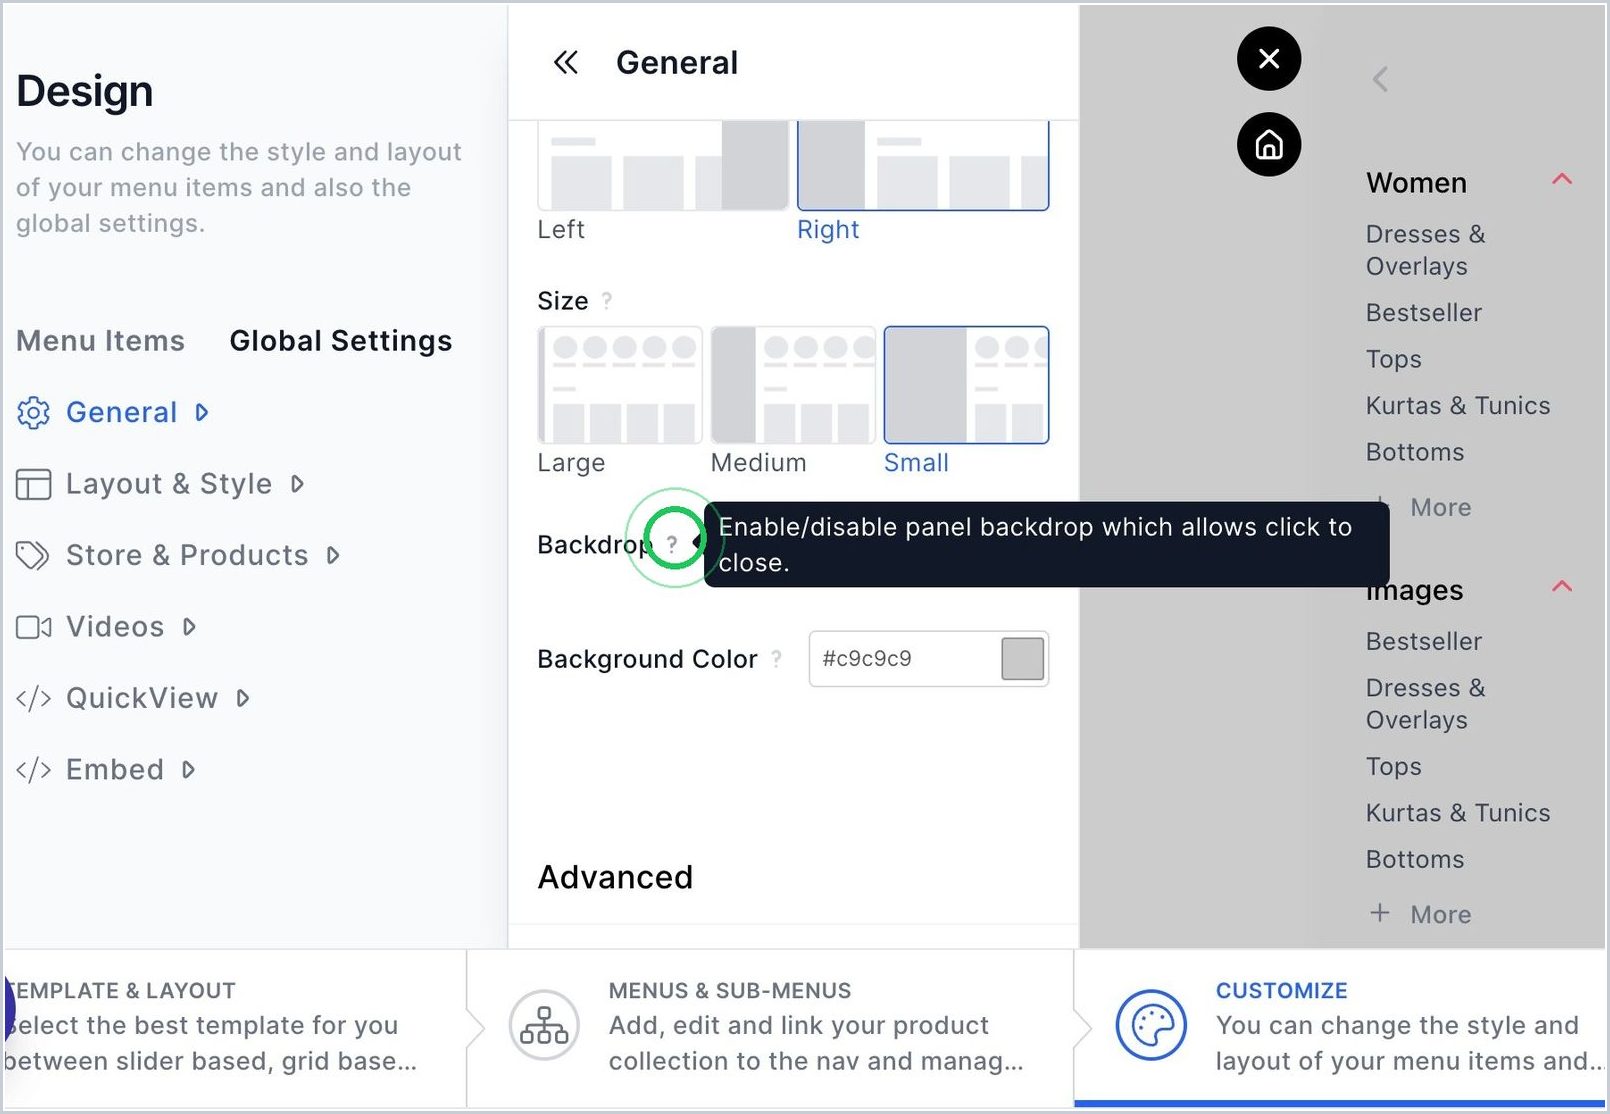Click Bottoms link under Images

1415,860
